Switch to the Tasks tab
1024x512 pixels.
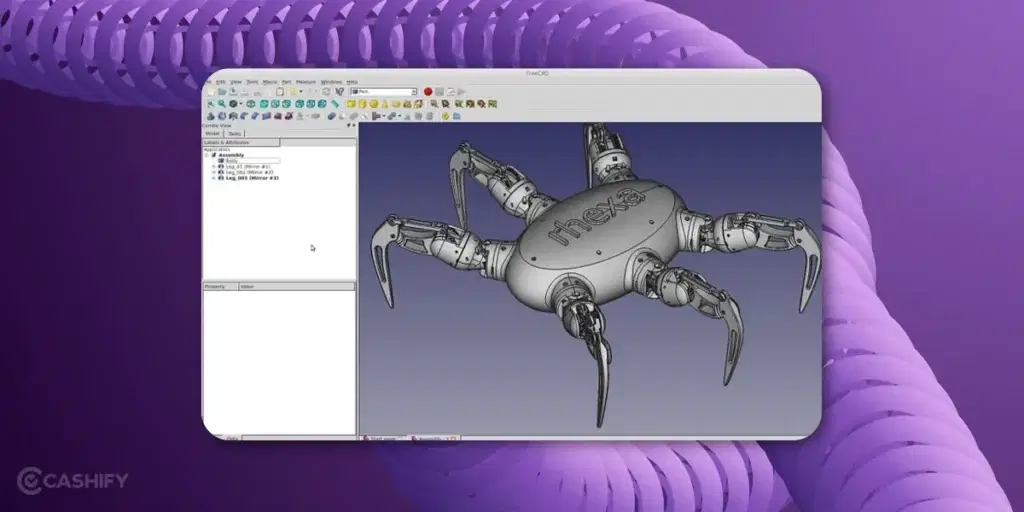point(234,134)
